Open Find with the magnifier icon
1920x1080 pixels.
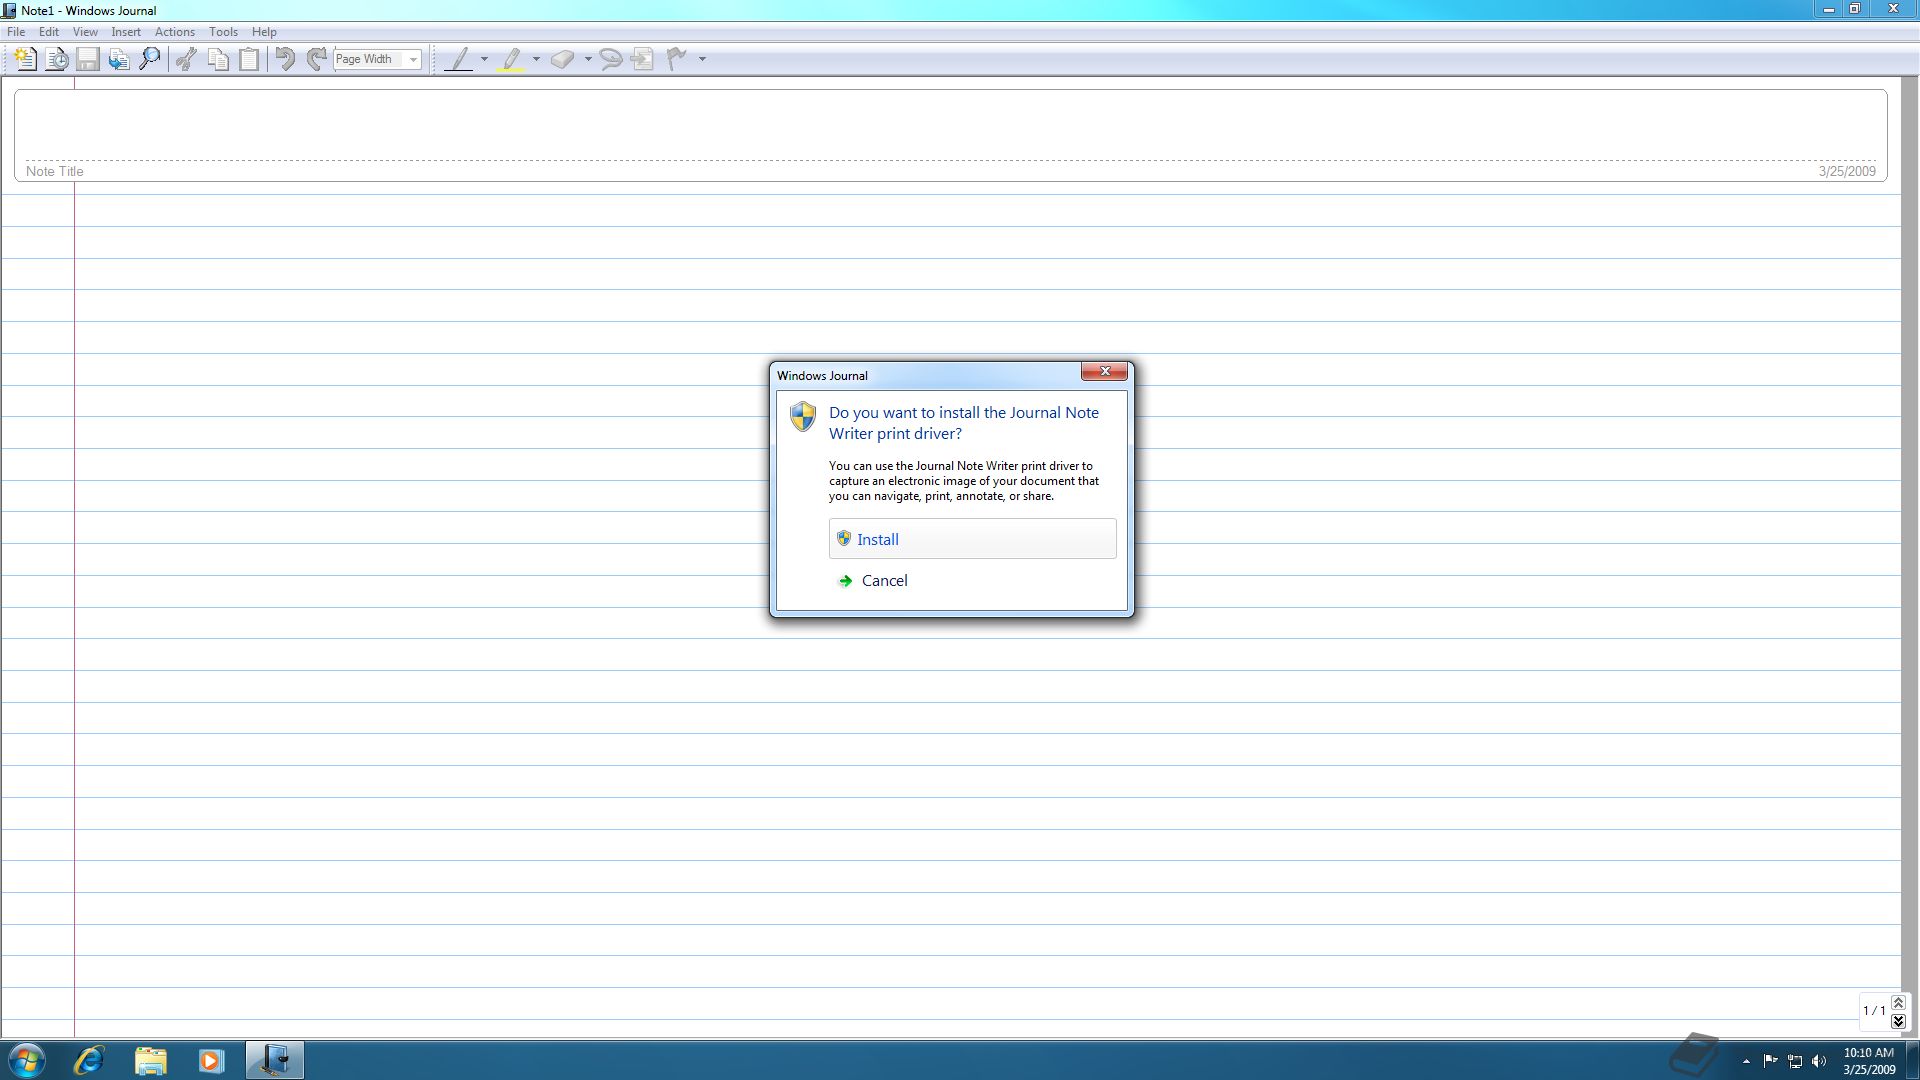[x=150, y=59]
